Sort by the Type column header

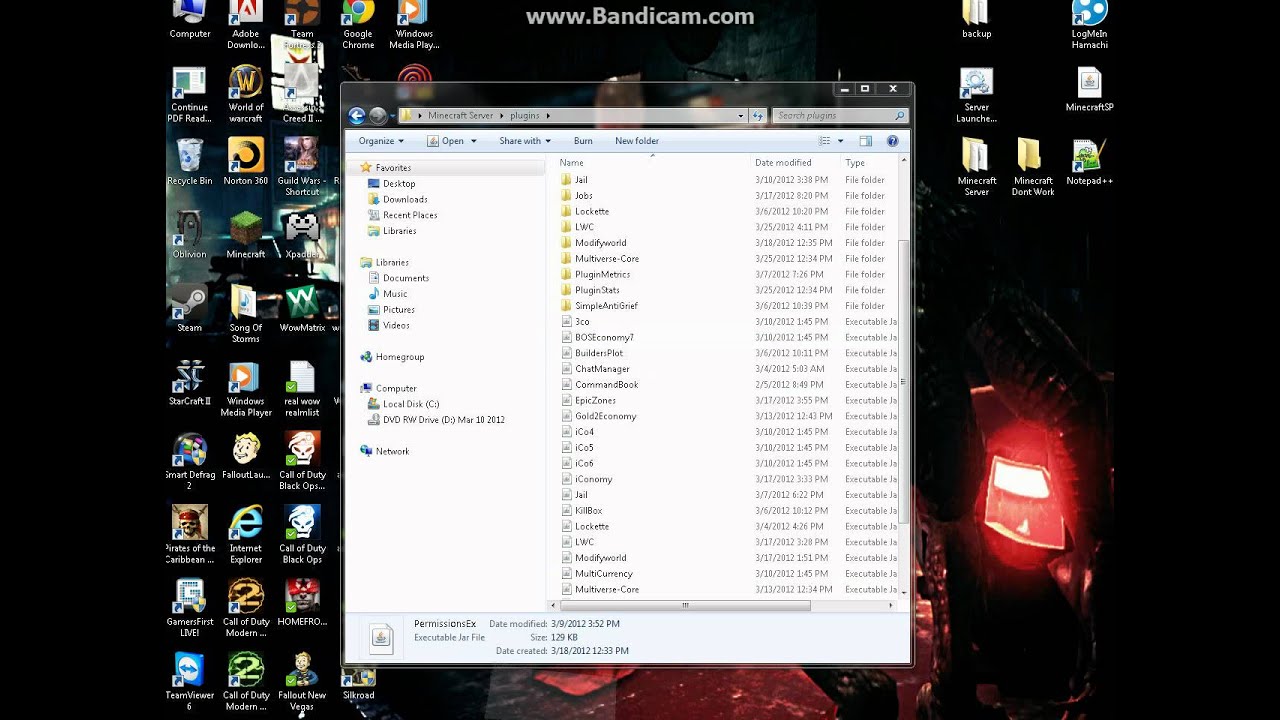(855, 162)
